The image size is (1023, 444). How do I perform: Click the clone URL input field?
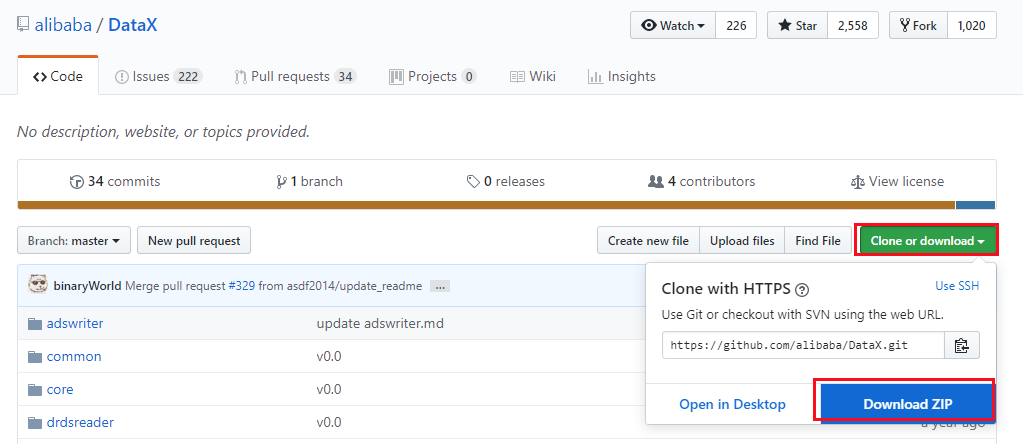[803, 345]
